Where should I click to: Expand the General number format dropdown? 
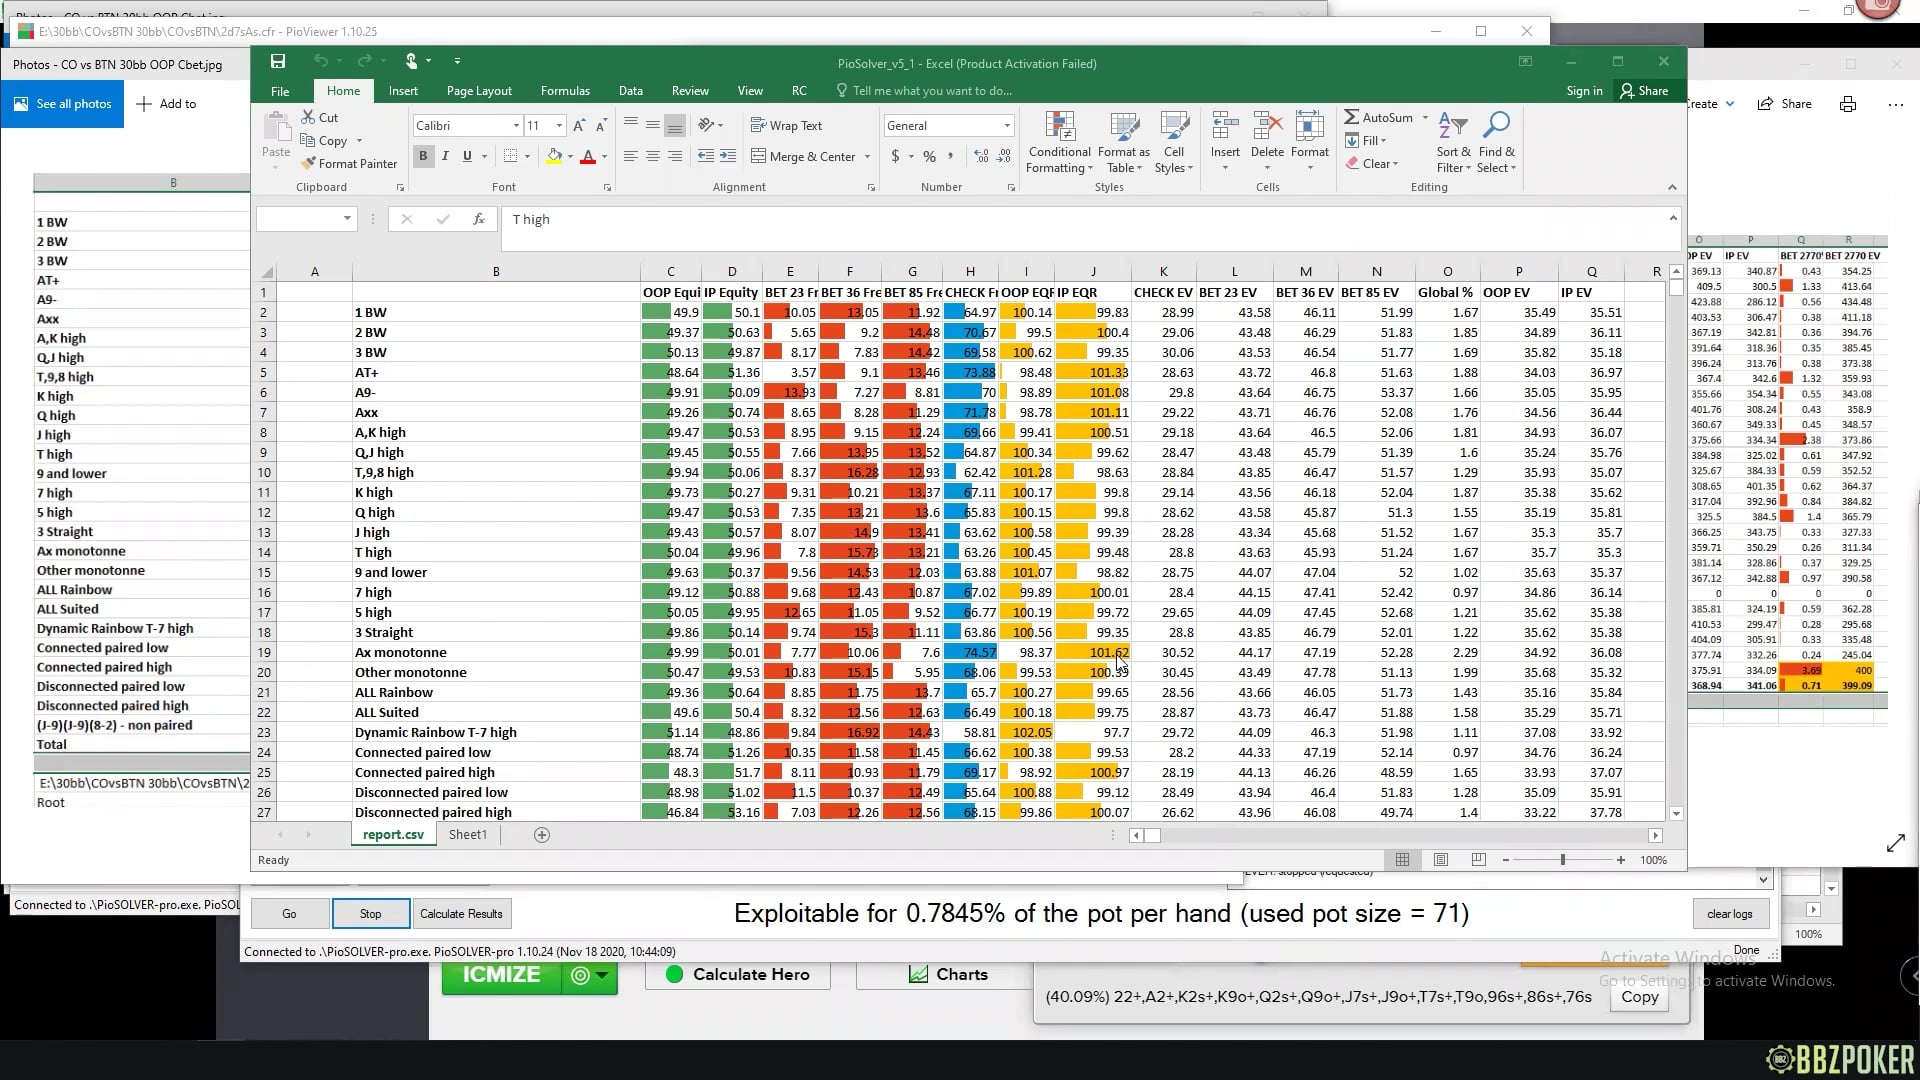(1006, 126)
